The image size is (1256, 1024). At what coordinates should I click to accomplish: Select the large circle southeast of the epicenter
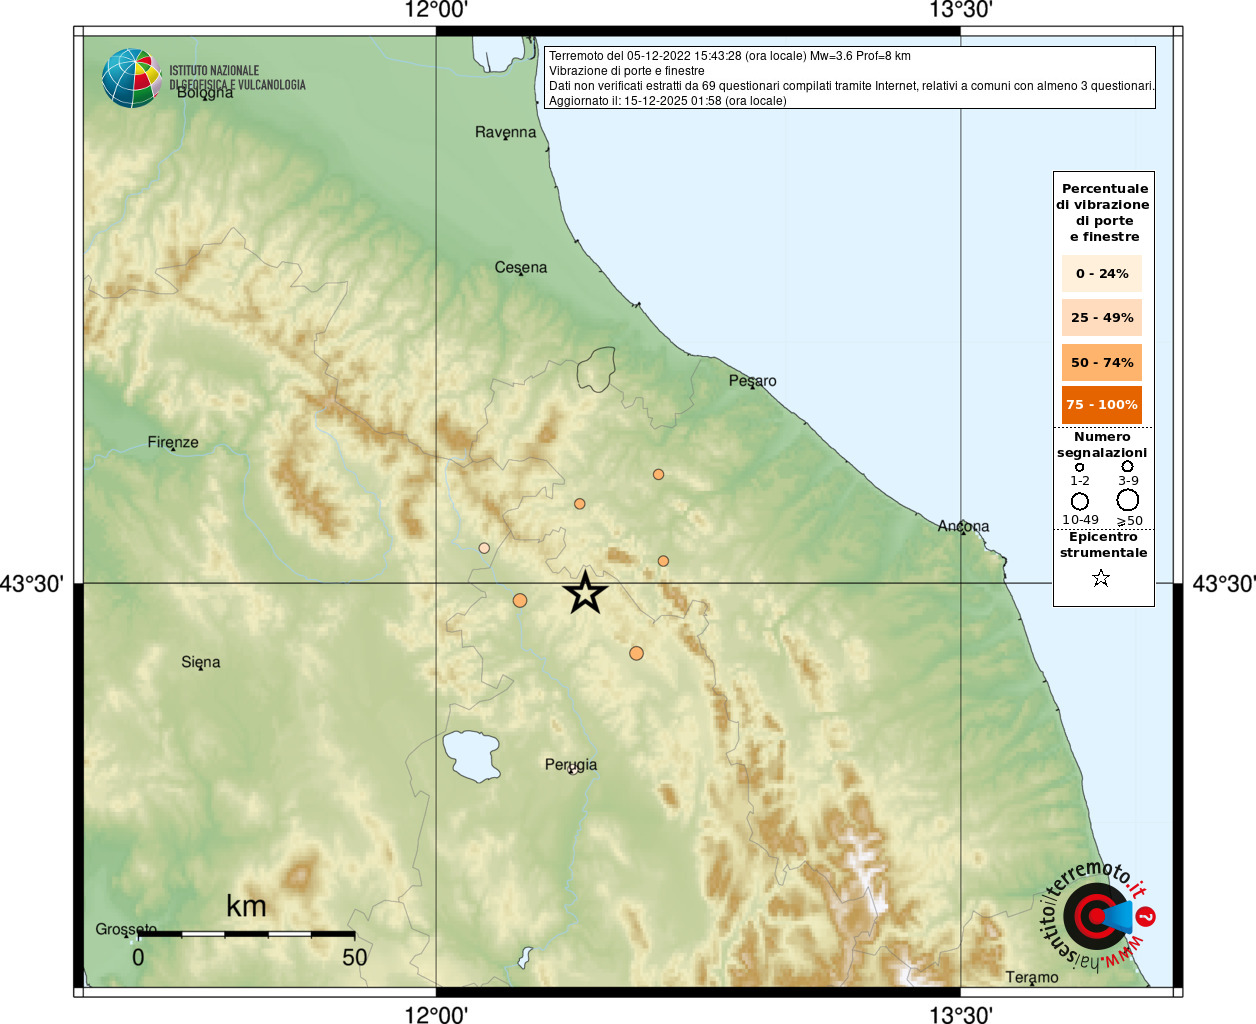(x=636, y=653)
